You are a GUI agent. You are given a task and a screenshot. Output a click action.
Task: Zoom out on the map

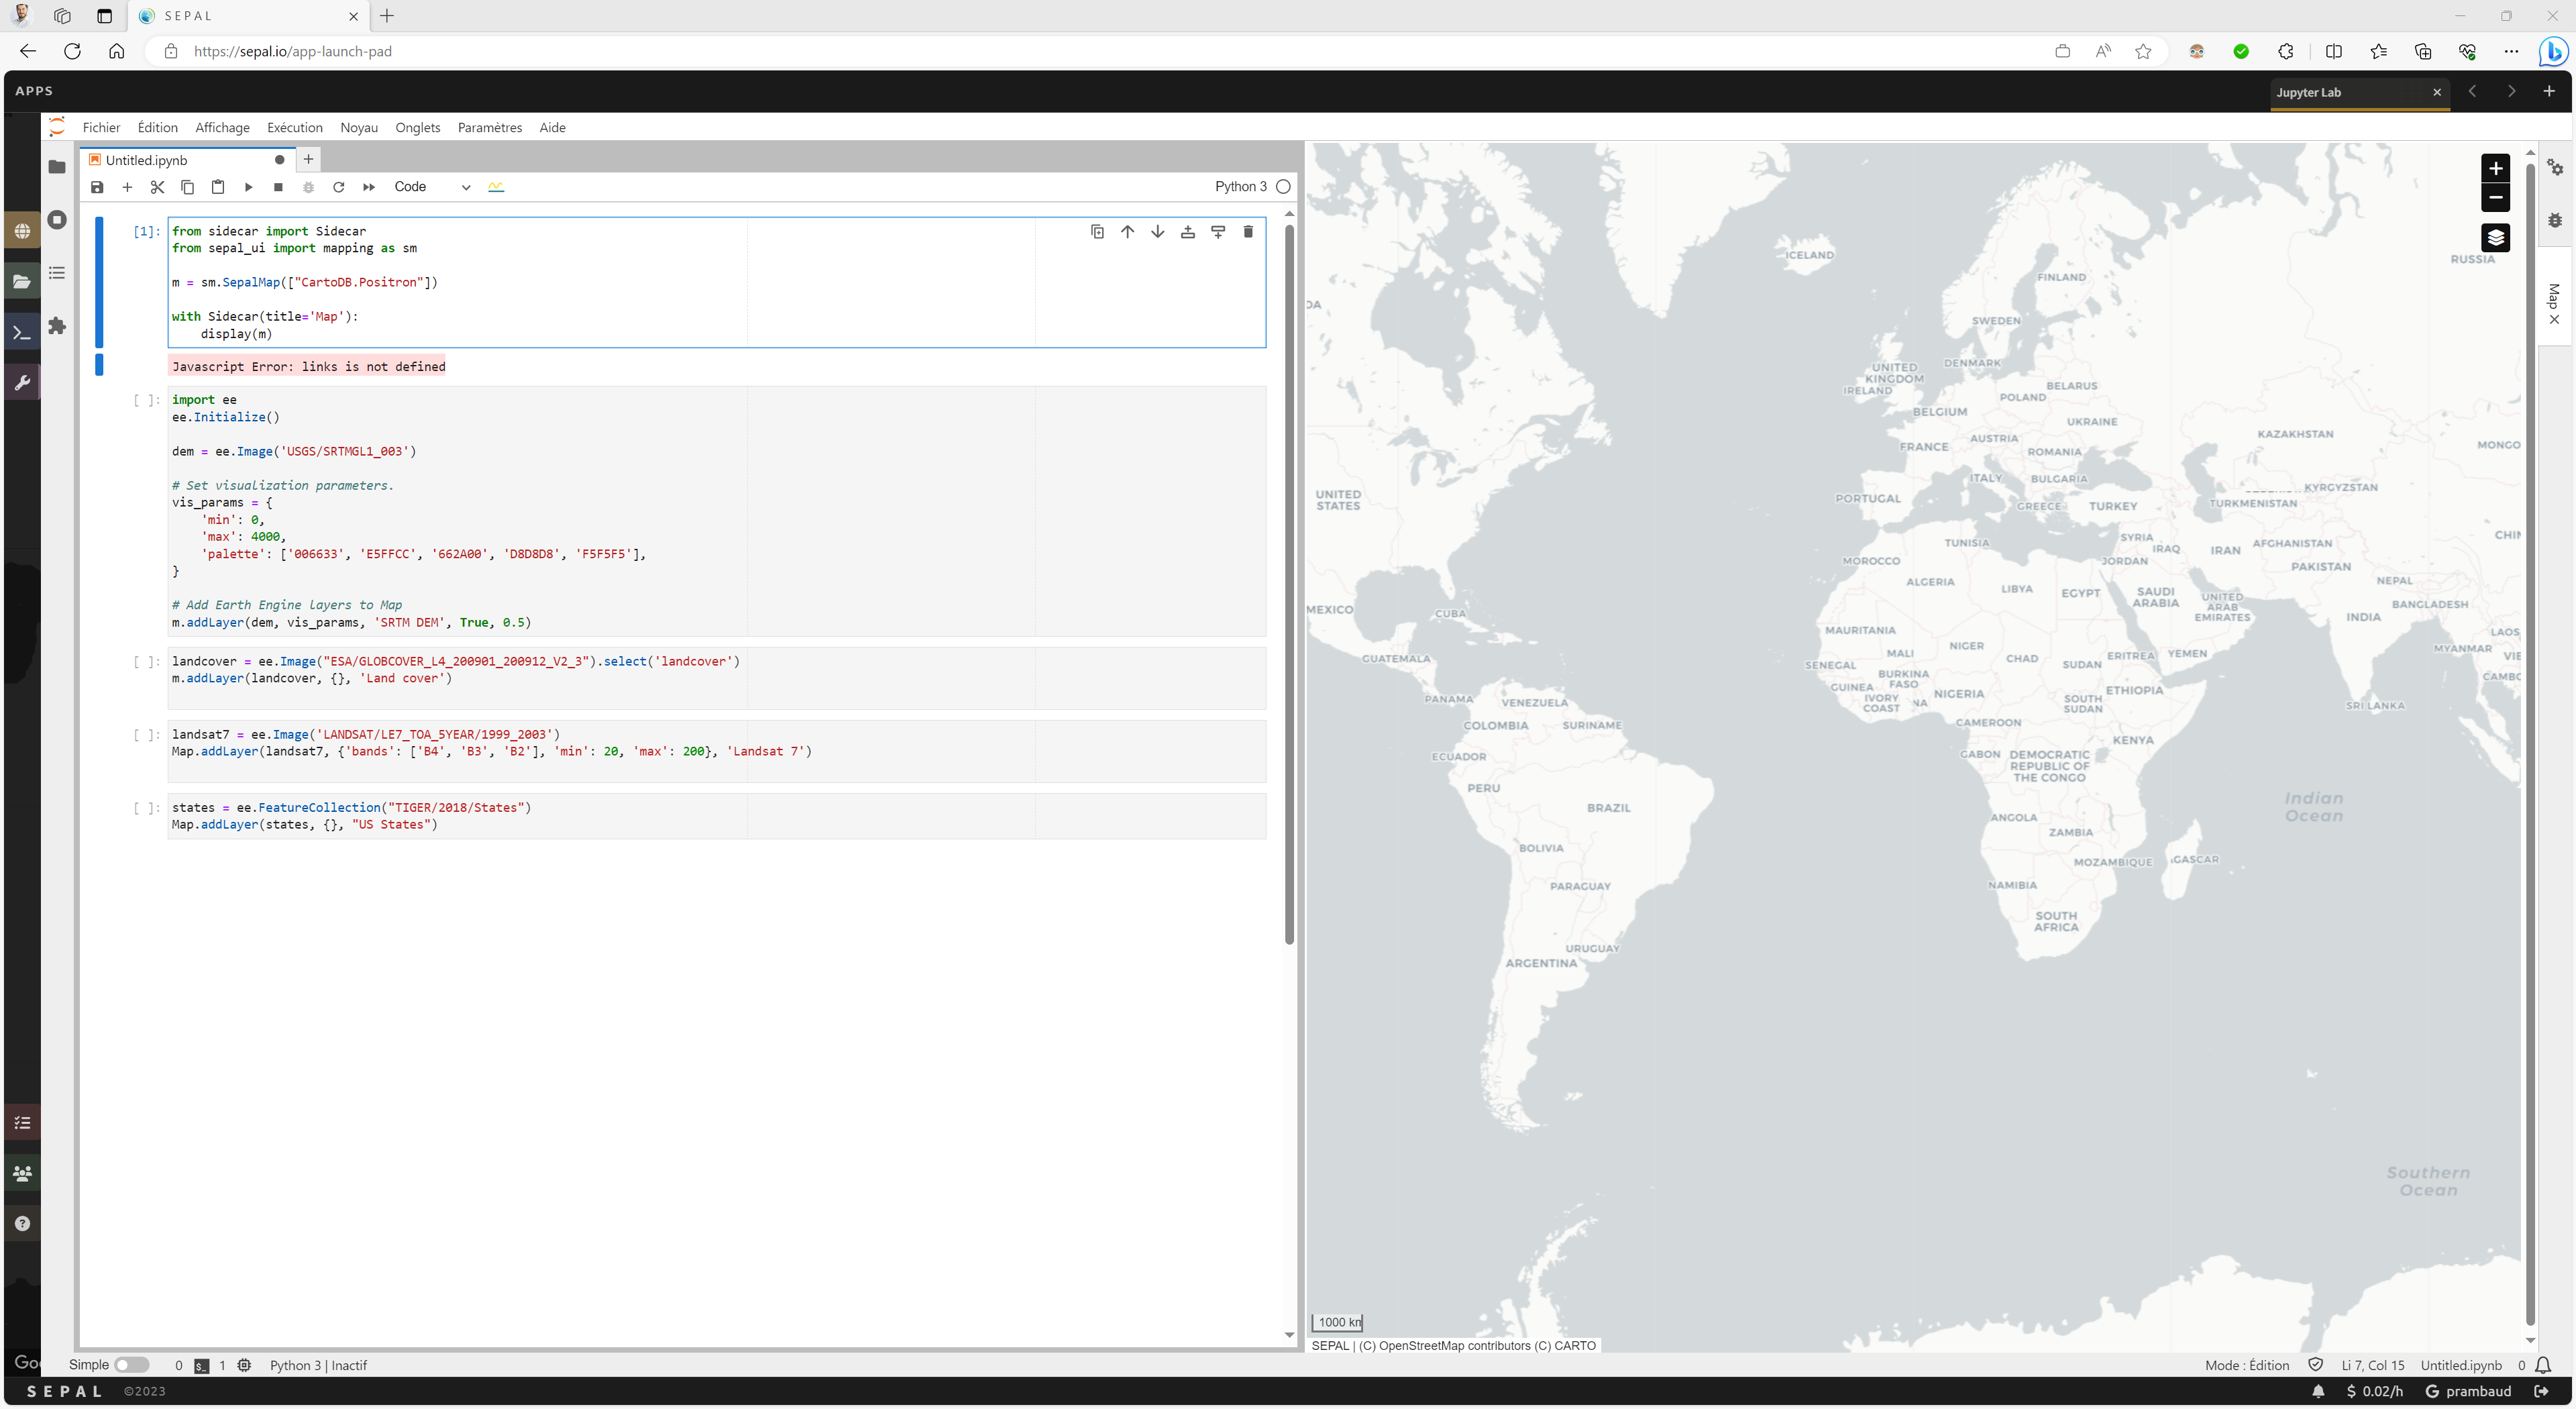[2495, 197]
